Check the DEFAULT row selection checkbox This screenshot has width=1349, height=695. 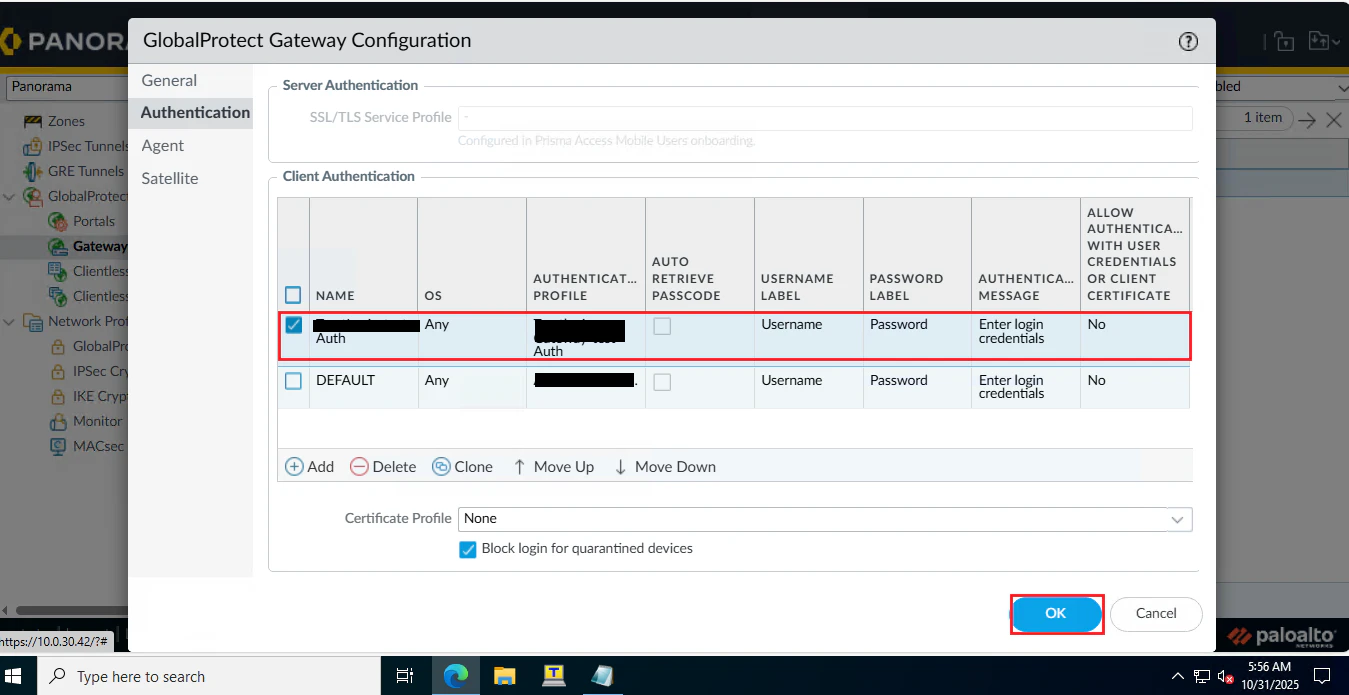pos(293,381)
